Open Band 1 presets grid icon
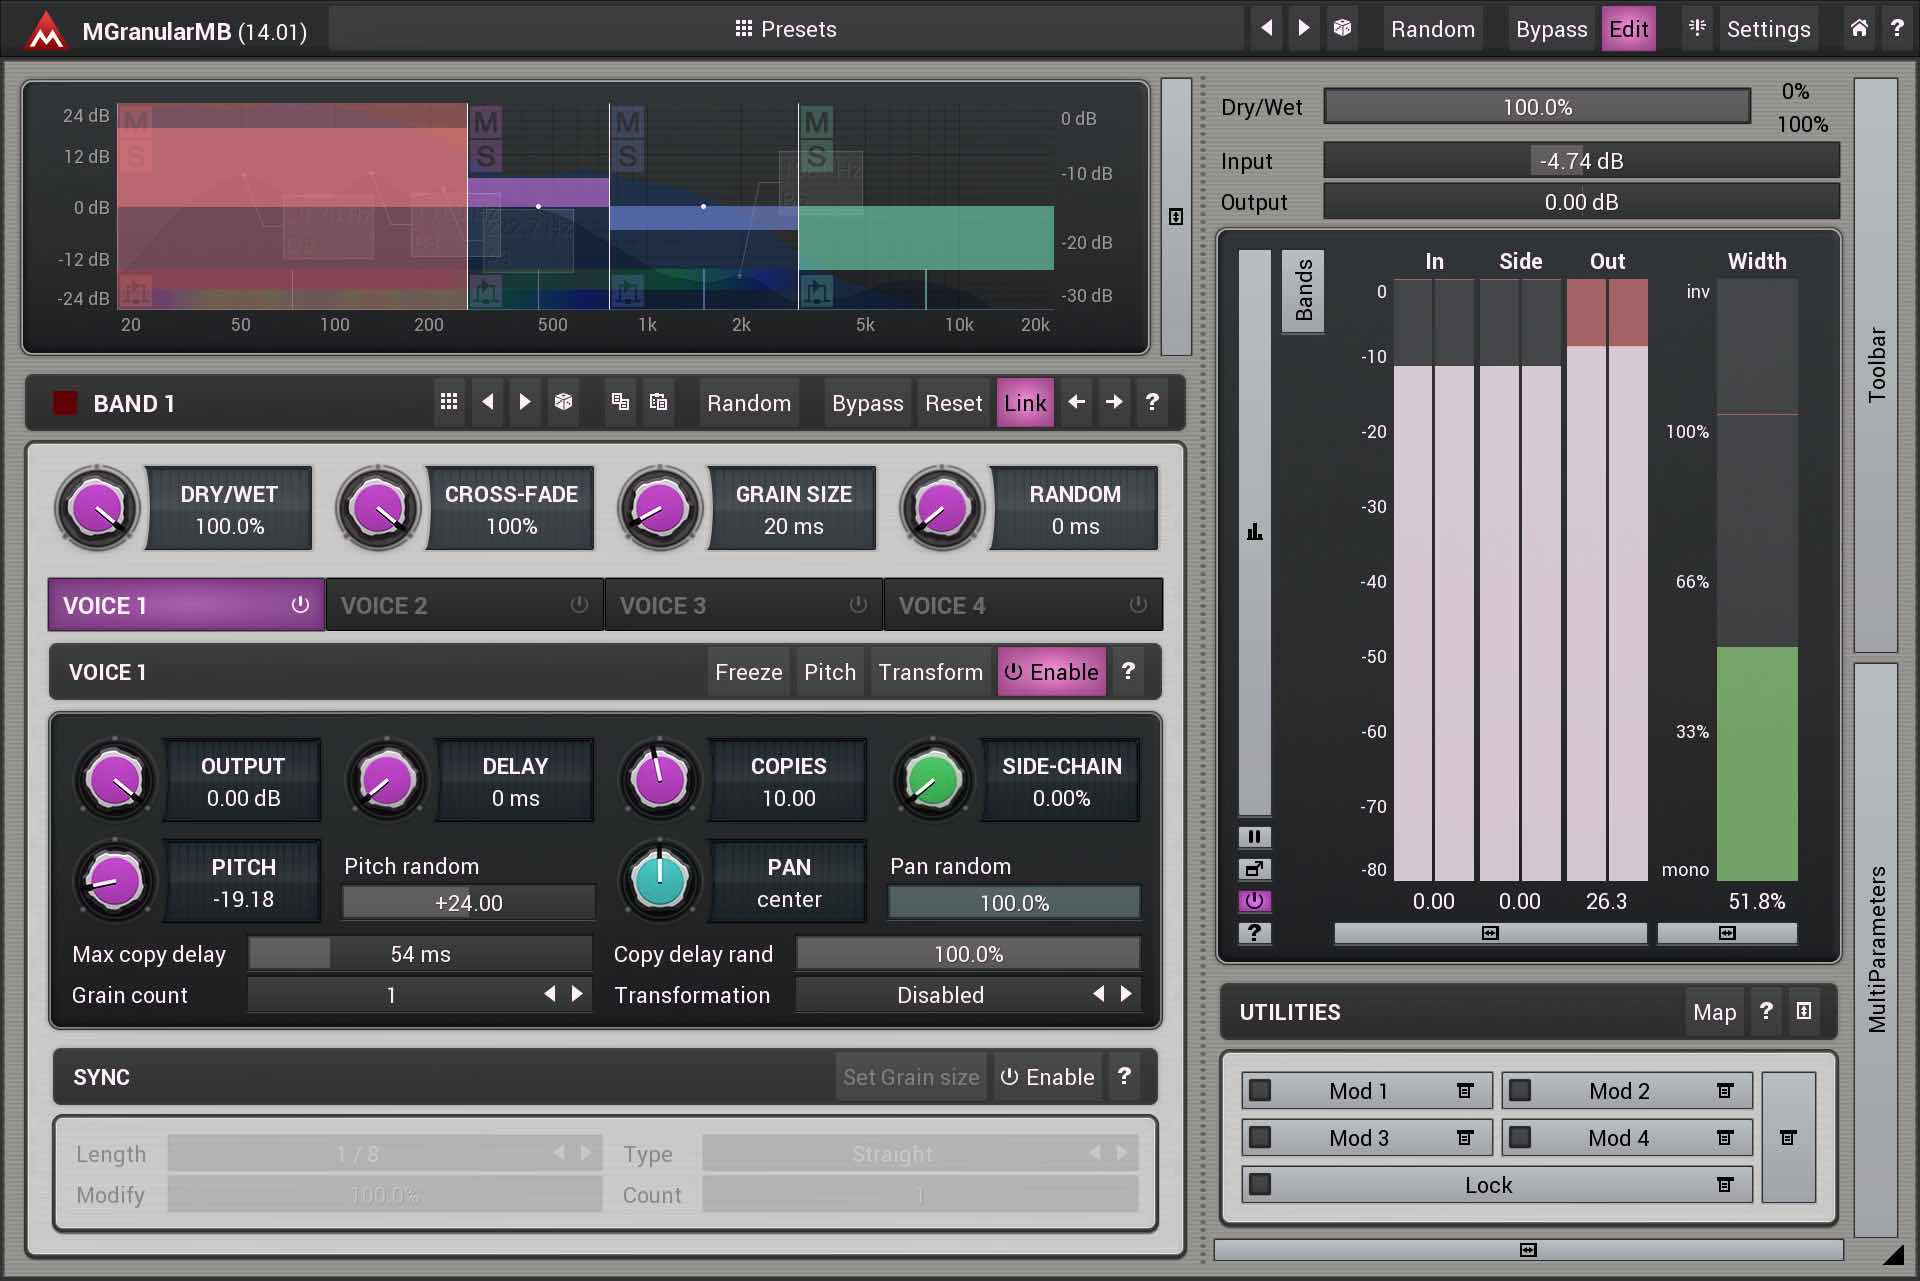Image resolution: width=1920 pixels, height=1281 pixels. pos(449,402)
